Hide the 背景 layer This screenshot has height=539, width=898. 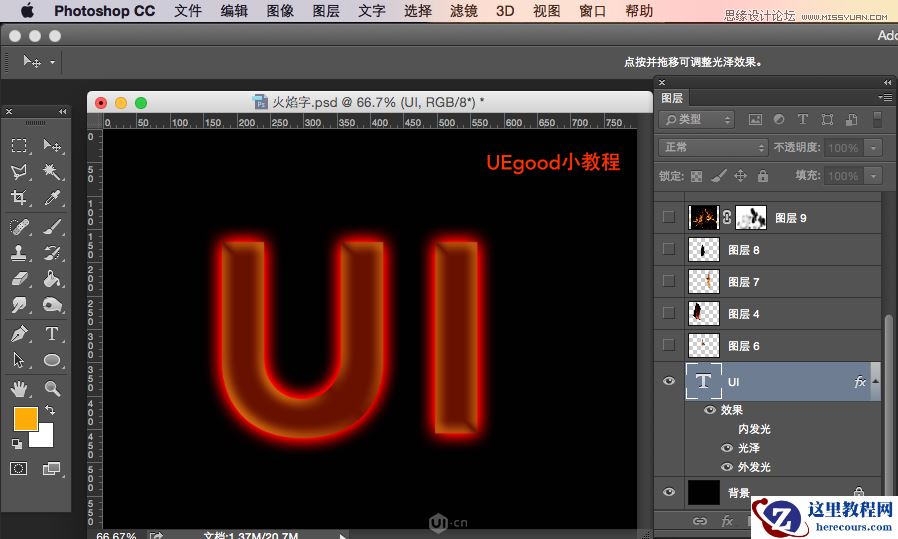point(668,492)
